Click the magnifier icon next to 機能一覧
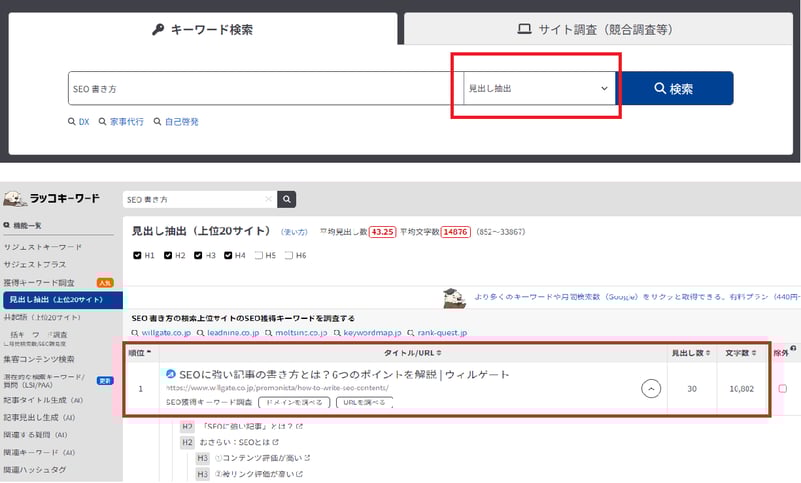 tap(7, 225)
